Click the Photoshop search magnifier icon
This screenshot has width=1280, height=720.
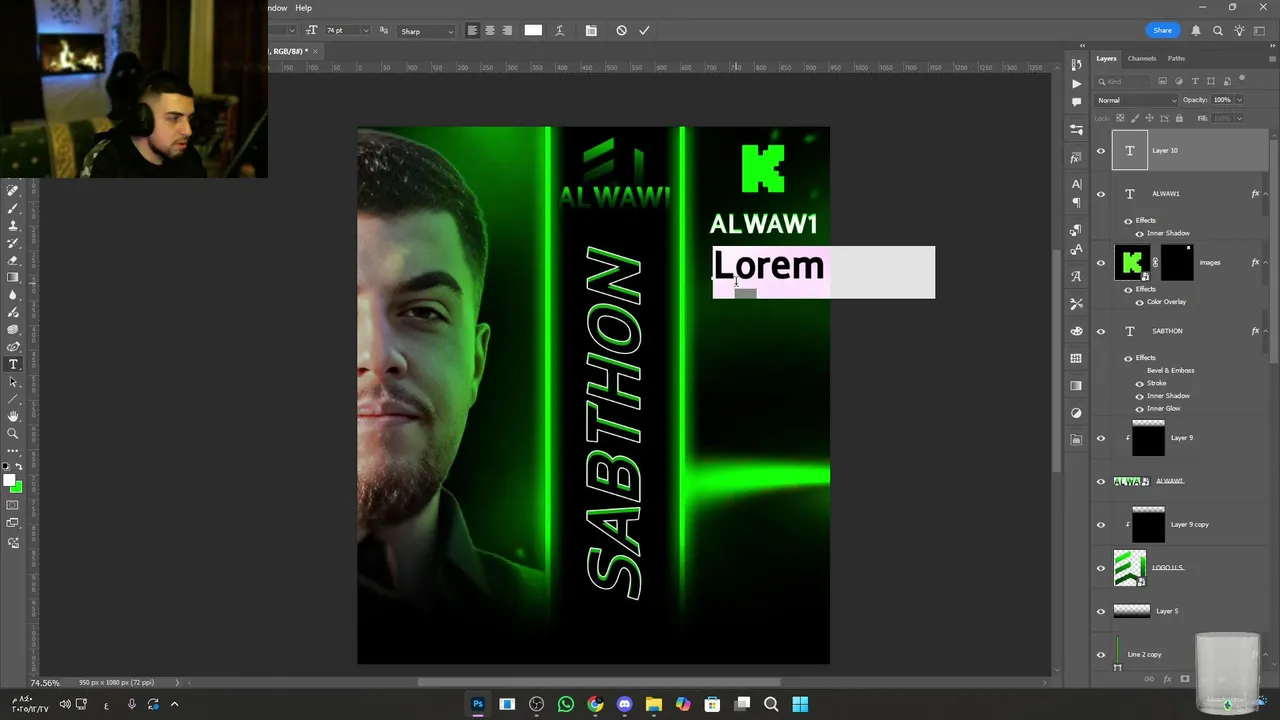[x=1218, y=31]
